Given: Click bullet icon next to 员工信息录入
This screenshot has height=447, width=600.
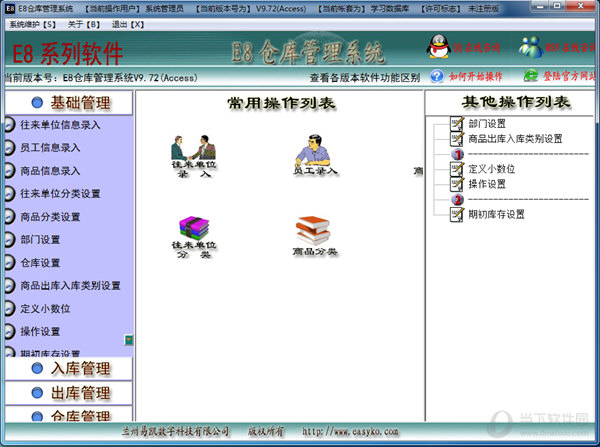Looking at the screenshot, I should (x=9, y=148).
